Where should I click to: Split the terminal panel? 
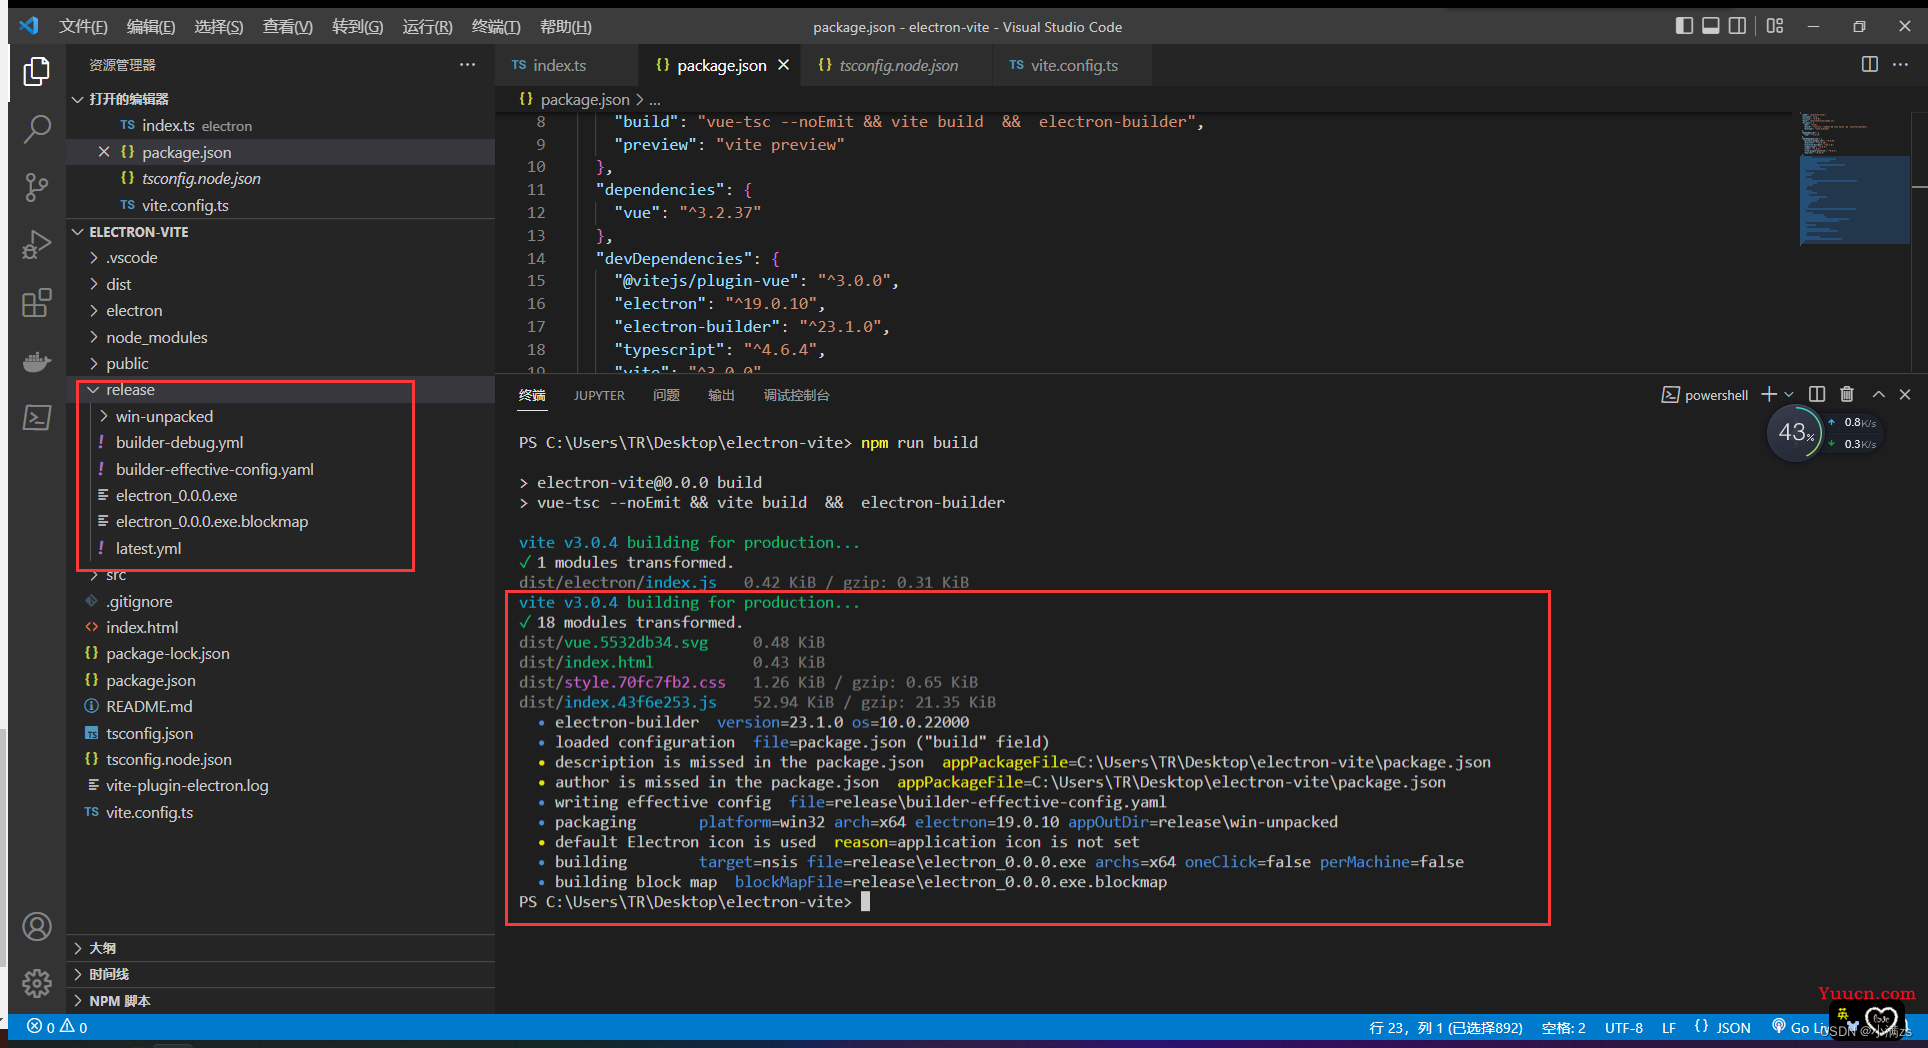tap(1817, 395)
